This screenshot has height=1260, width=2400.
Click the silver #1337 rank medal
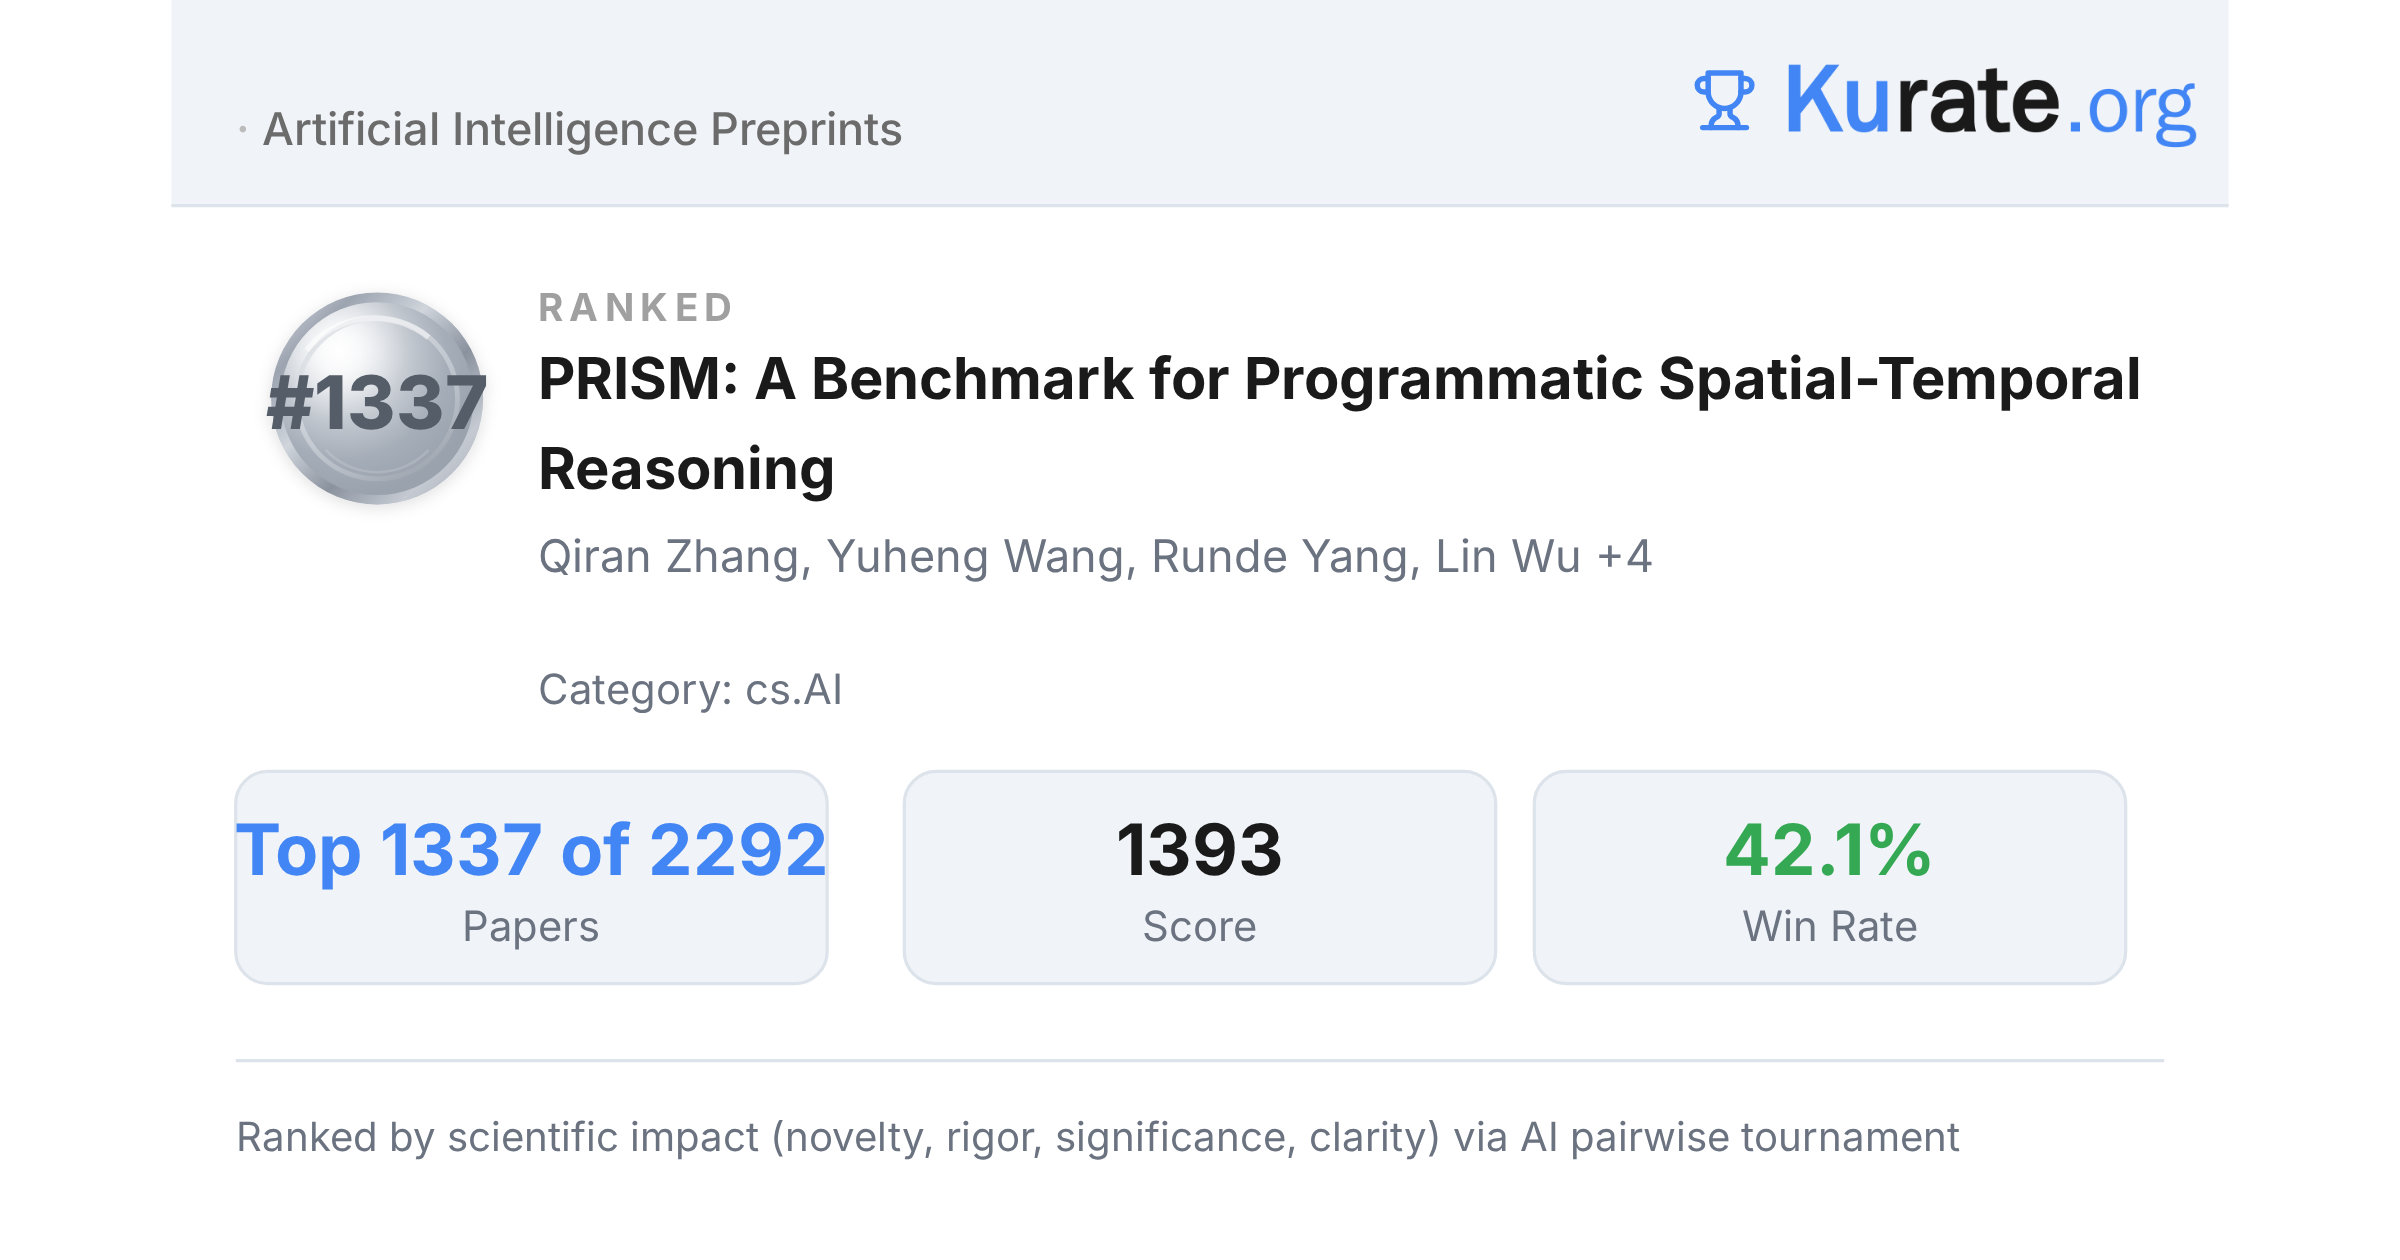coord(377,398)
